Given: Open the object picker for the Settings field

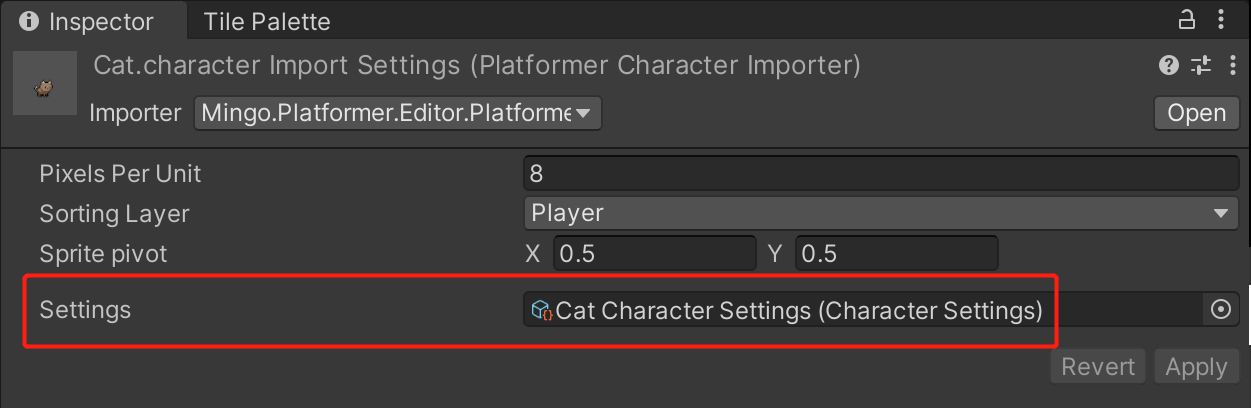Looking at the screenshot, I should (1220, 310).
